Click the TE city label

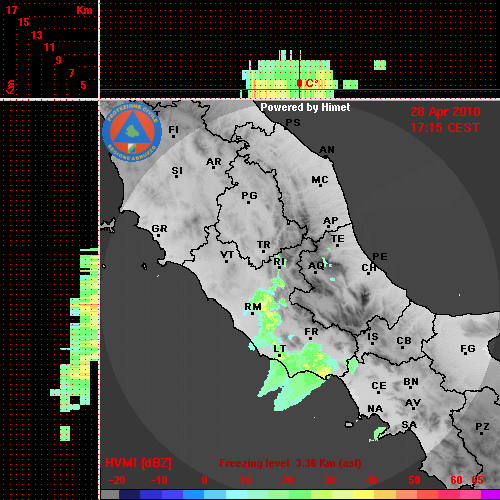[x=338, y=239]
